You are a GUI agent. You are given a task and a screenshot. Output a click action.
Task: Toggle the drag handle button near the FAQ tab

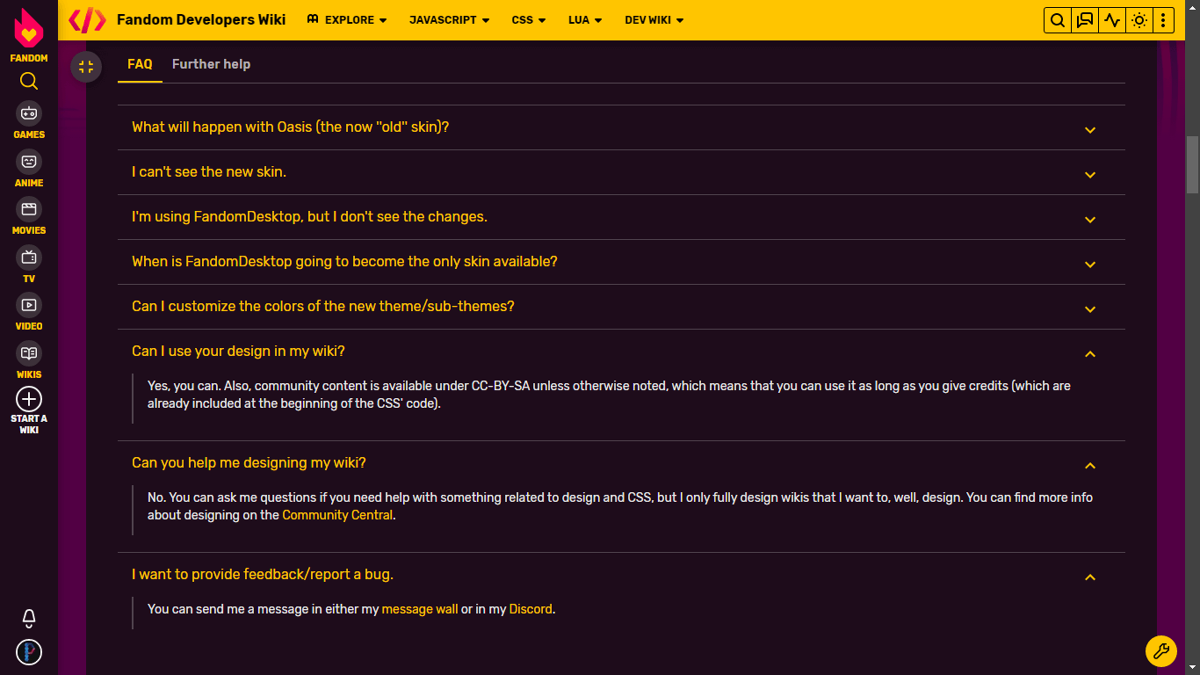(86, 66)
